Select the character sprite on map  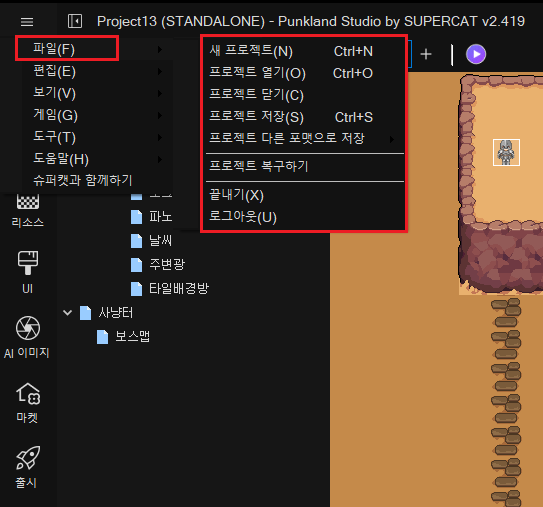[x=506, y=152]
